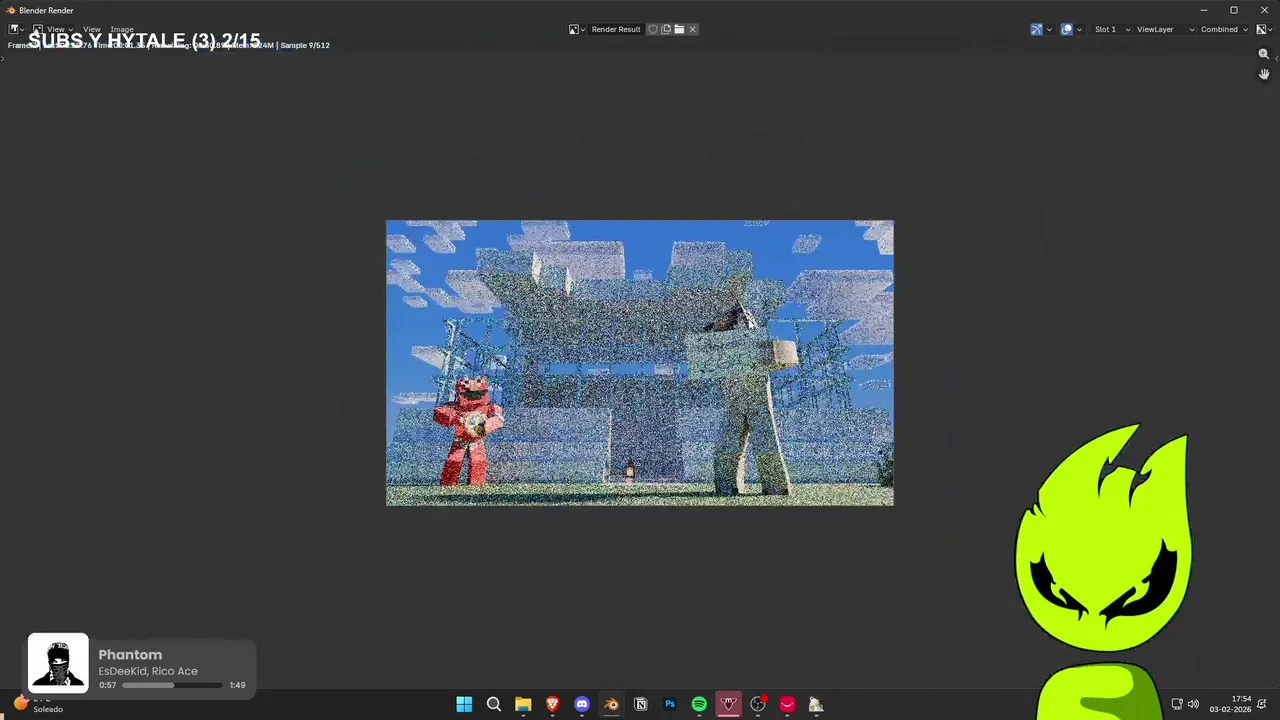Image resolution: width=1280 pixels, height=720 pixels.
Task: Click the highlighted pink app in taskbar
Action: click(728, 704)
